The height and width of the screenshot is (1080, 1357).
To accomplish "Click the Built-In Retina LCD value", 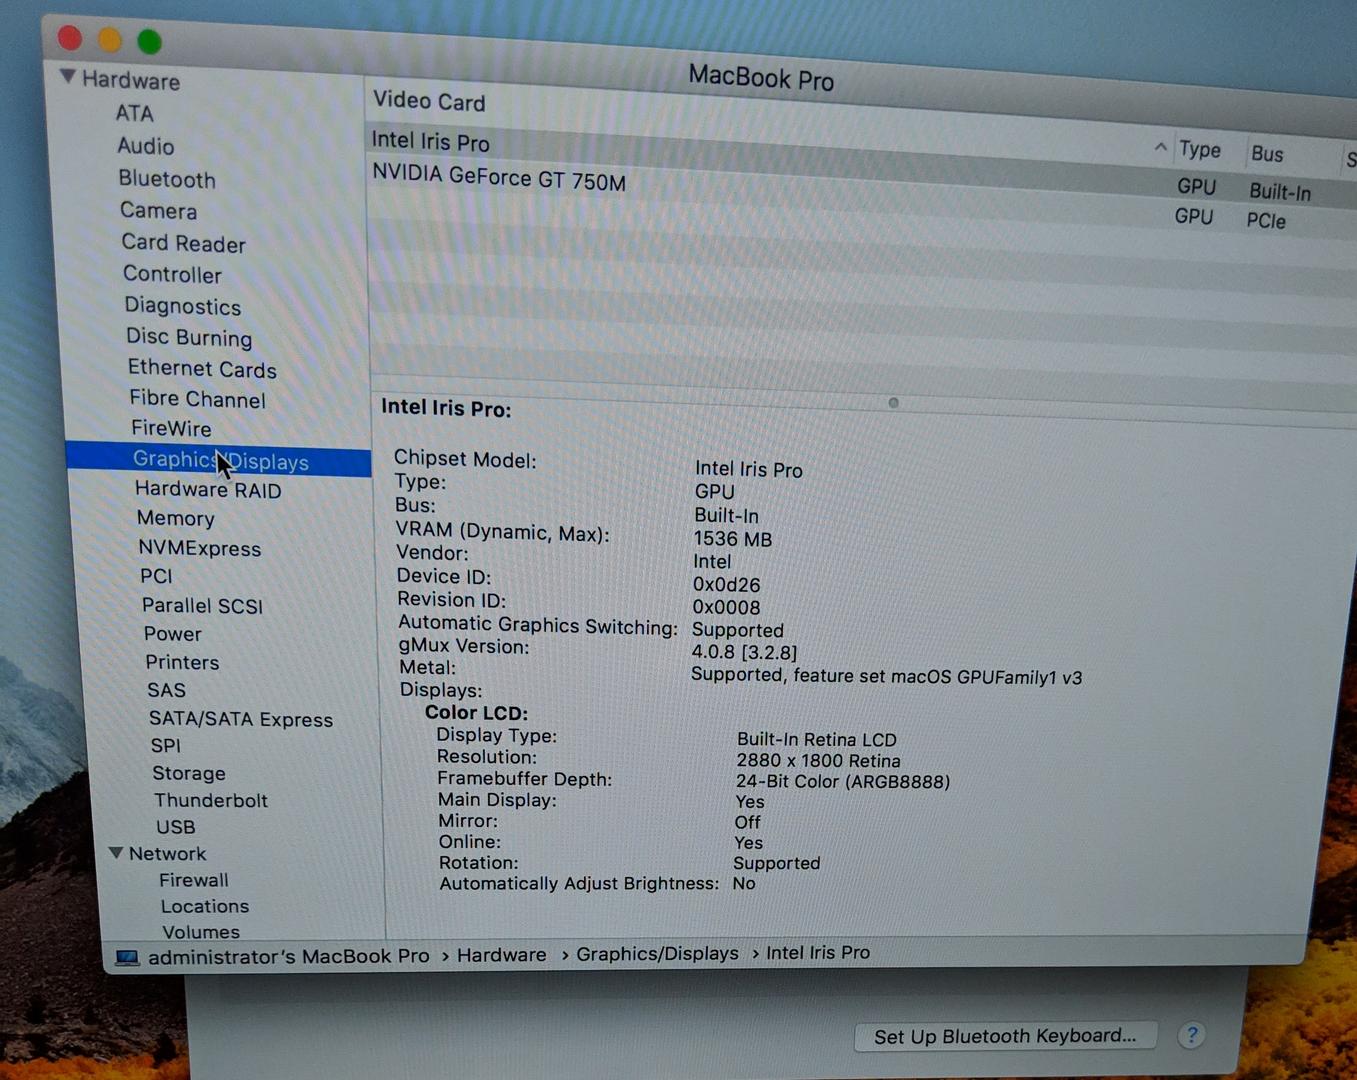I will point(816,739).
